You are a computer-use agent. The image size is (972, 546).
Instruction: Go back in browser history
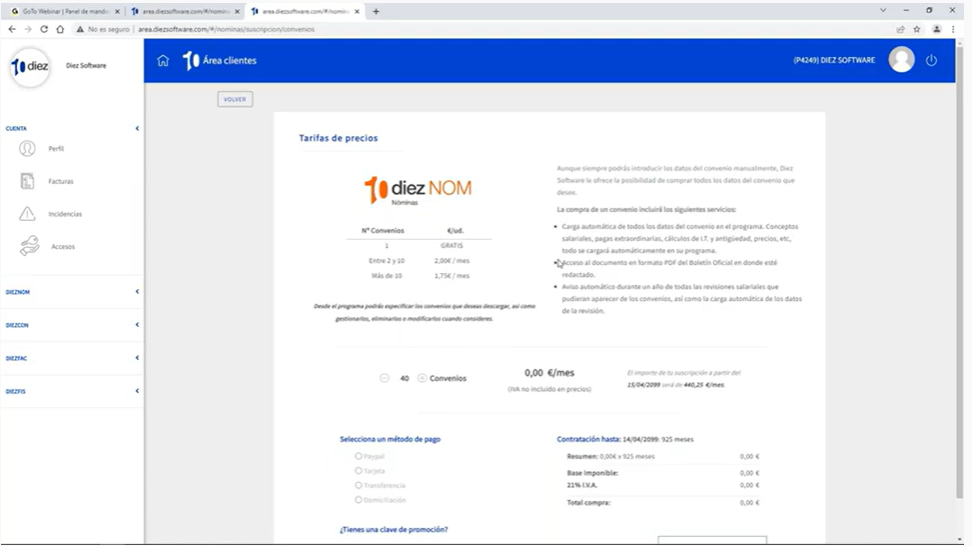point(12,29)
